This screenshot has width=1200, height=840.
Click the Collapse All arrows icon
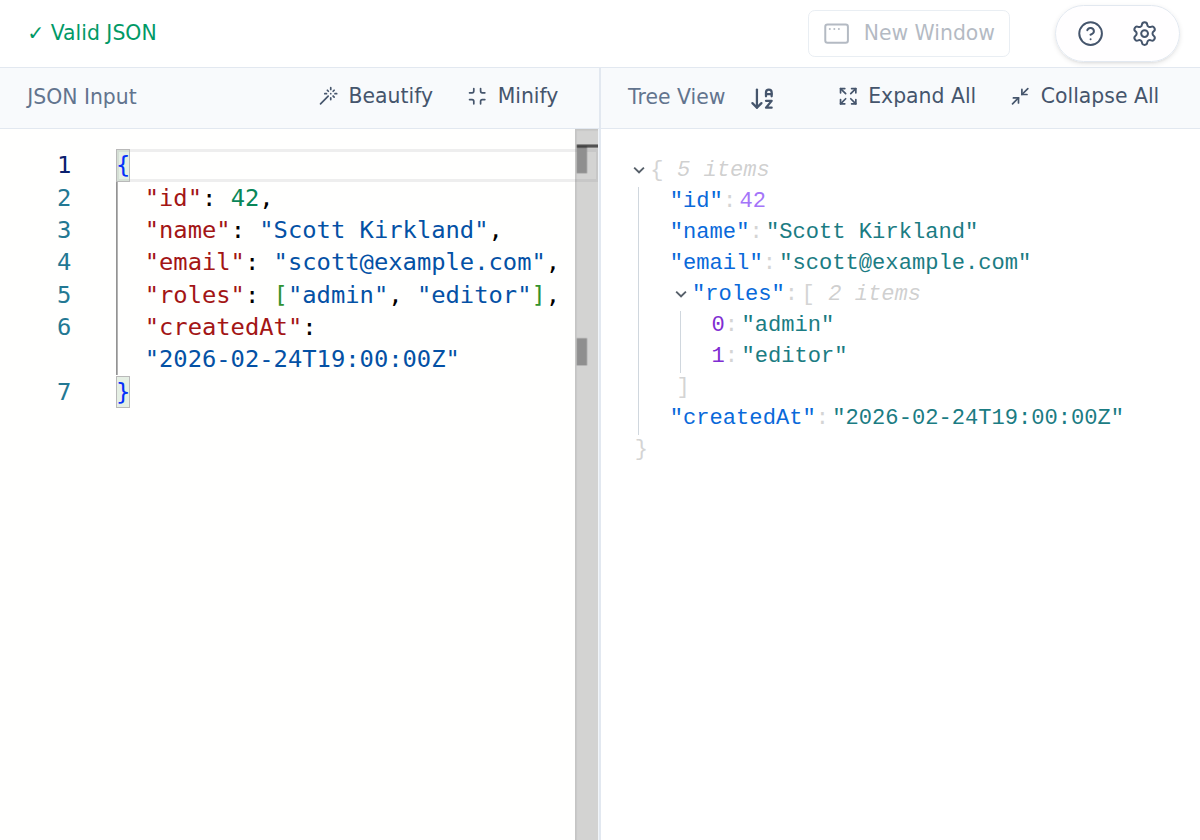pyautogui.click(x=1019, y=96)
